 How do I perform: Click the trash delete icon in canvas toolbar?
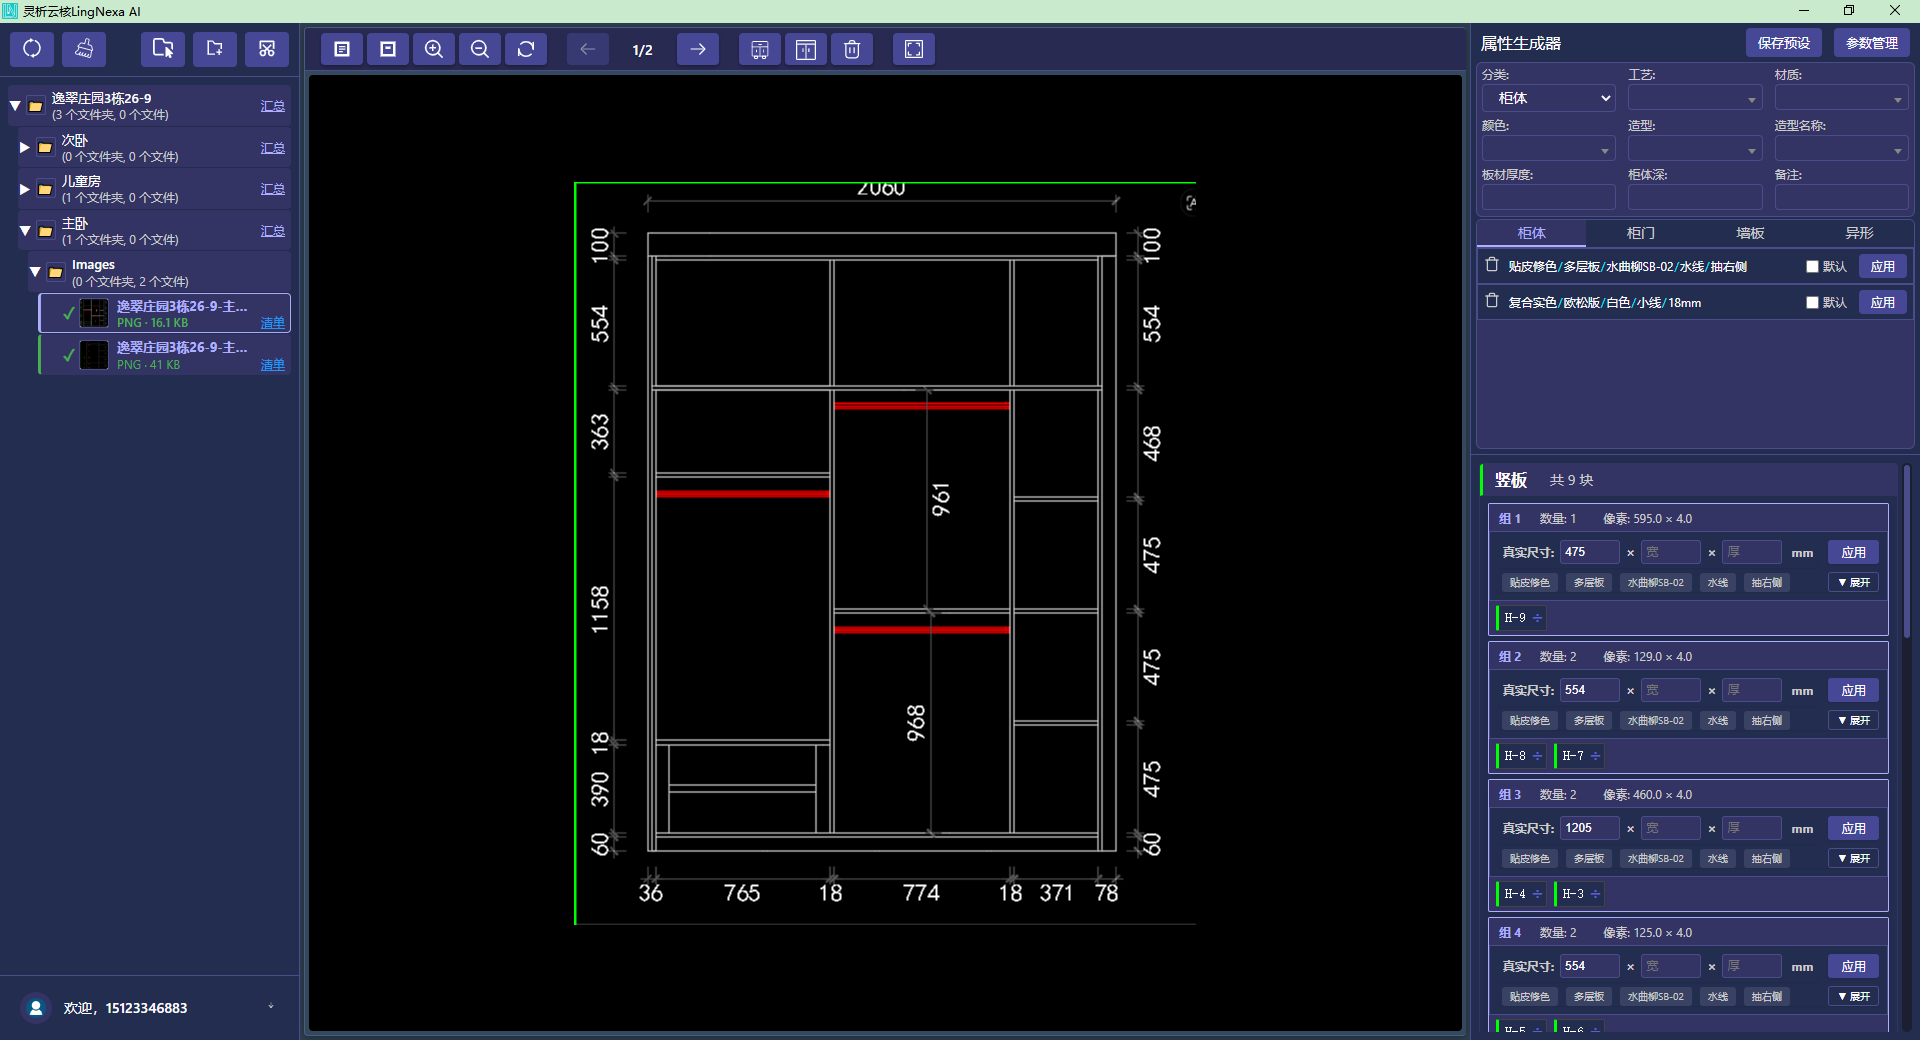[852, 49]
